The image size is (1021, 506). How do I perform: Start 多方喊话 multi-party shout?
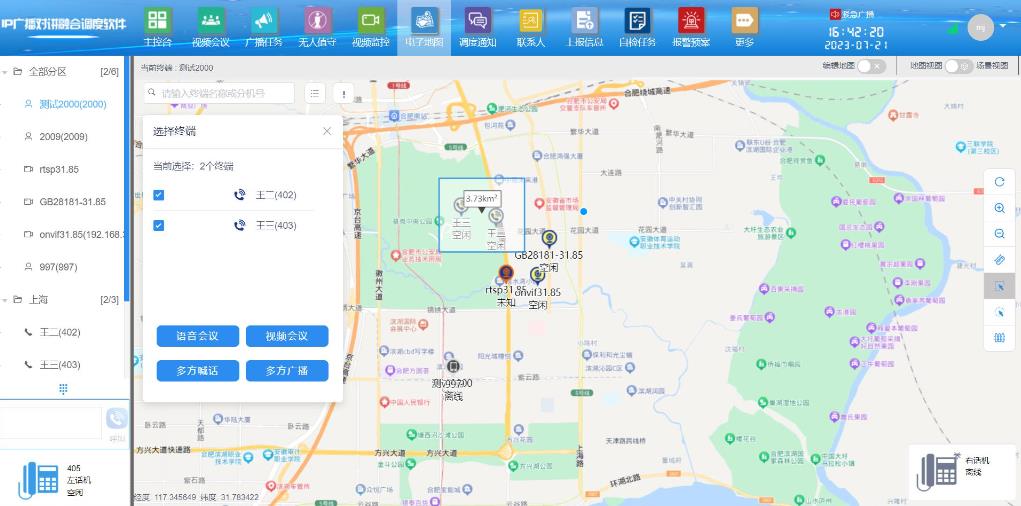pyautogui.click(x=197, y=371)
